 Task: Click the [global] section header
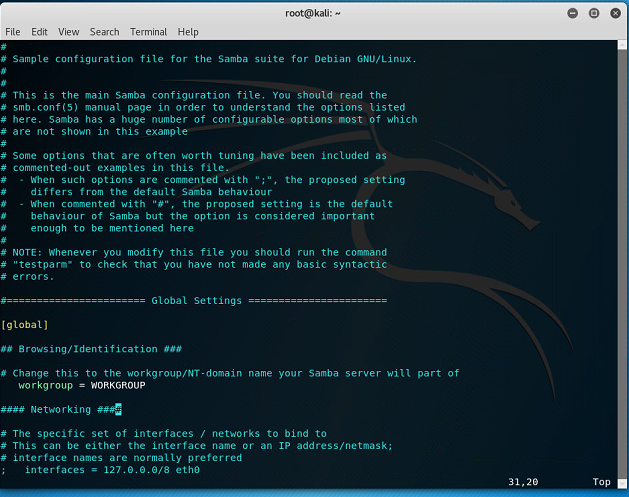[24, 325]
